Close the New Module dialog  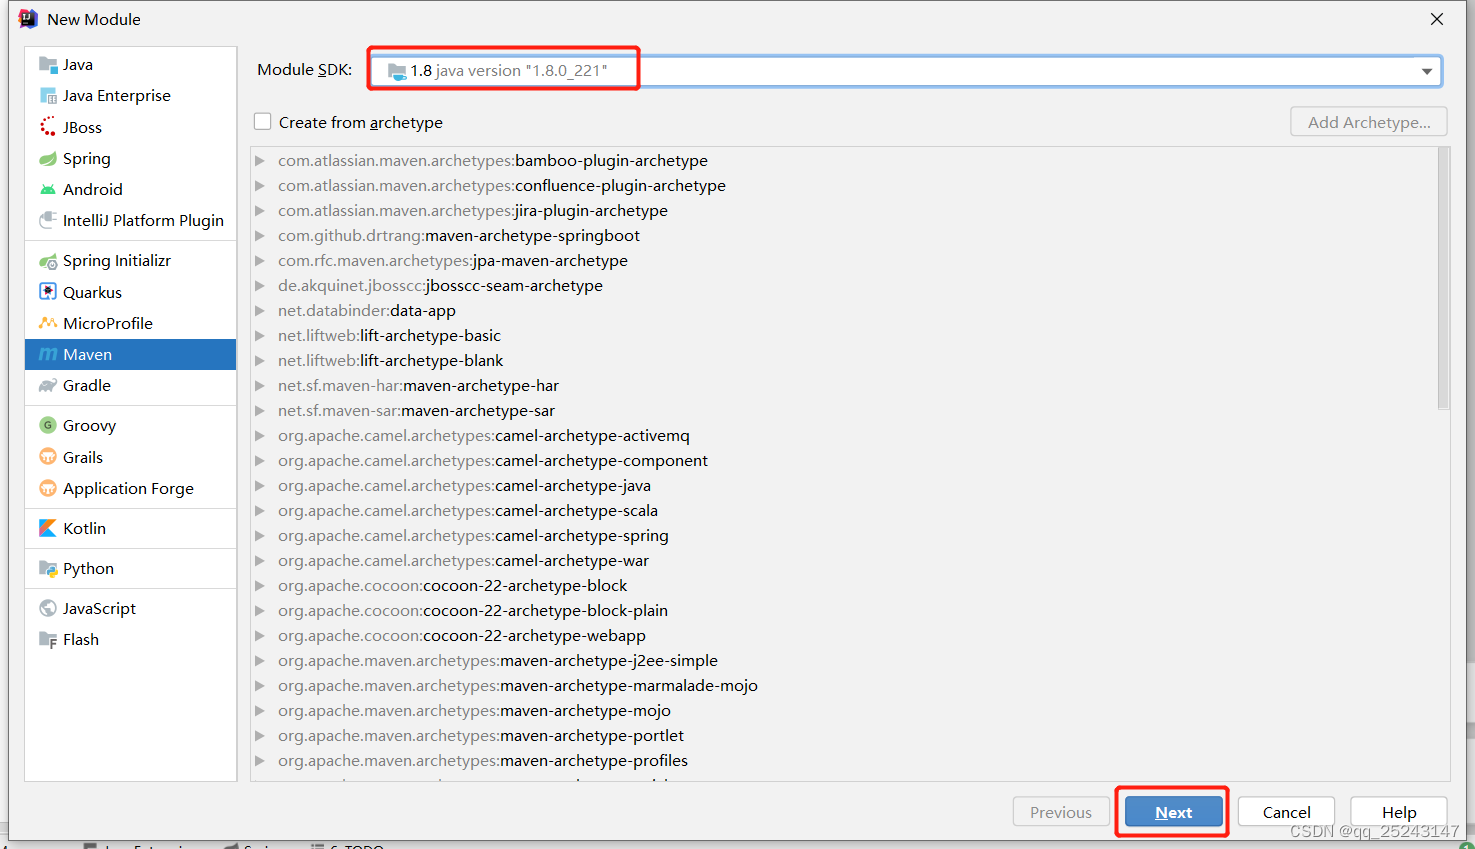1437,19
